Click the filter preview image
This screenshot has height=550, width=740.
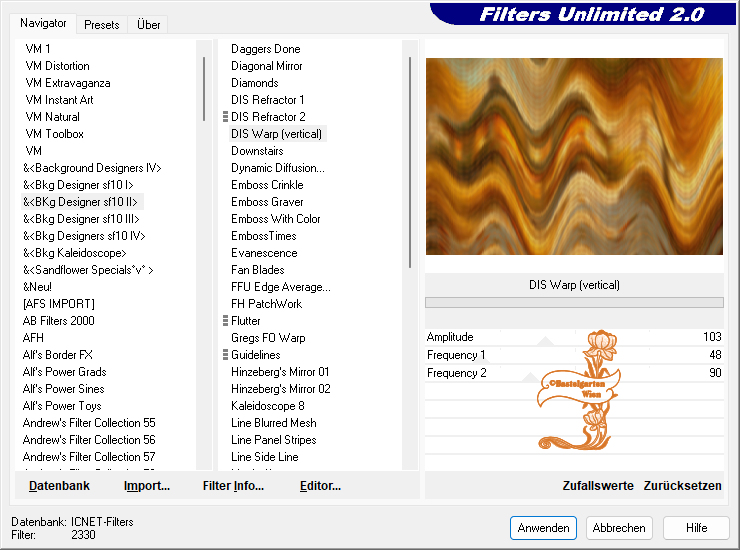[x=574, y=156]
